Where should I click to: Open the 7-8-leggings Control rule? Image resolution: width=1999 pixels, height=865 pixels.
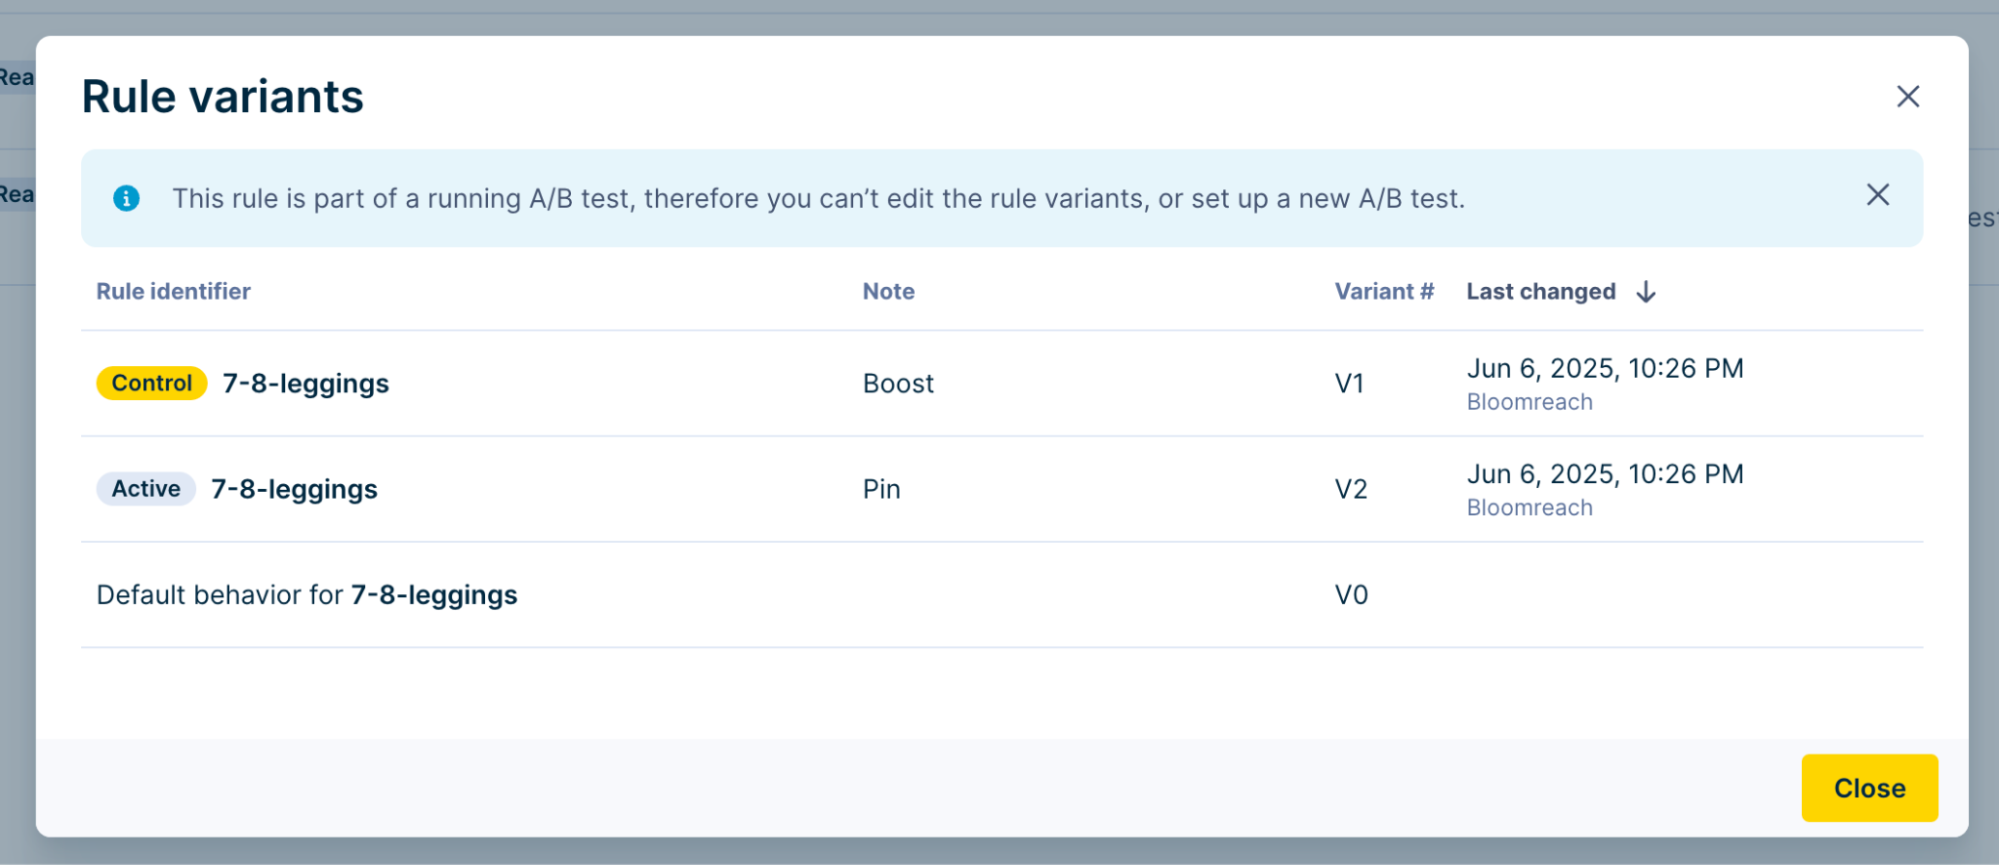coord(305,382)
